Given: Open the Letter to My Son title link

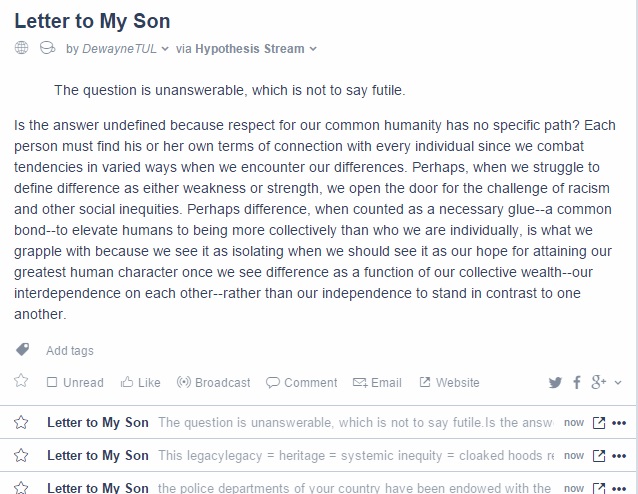Looking at the screenshot, I should point(92,21).
